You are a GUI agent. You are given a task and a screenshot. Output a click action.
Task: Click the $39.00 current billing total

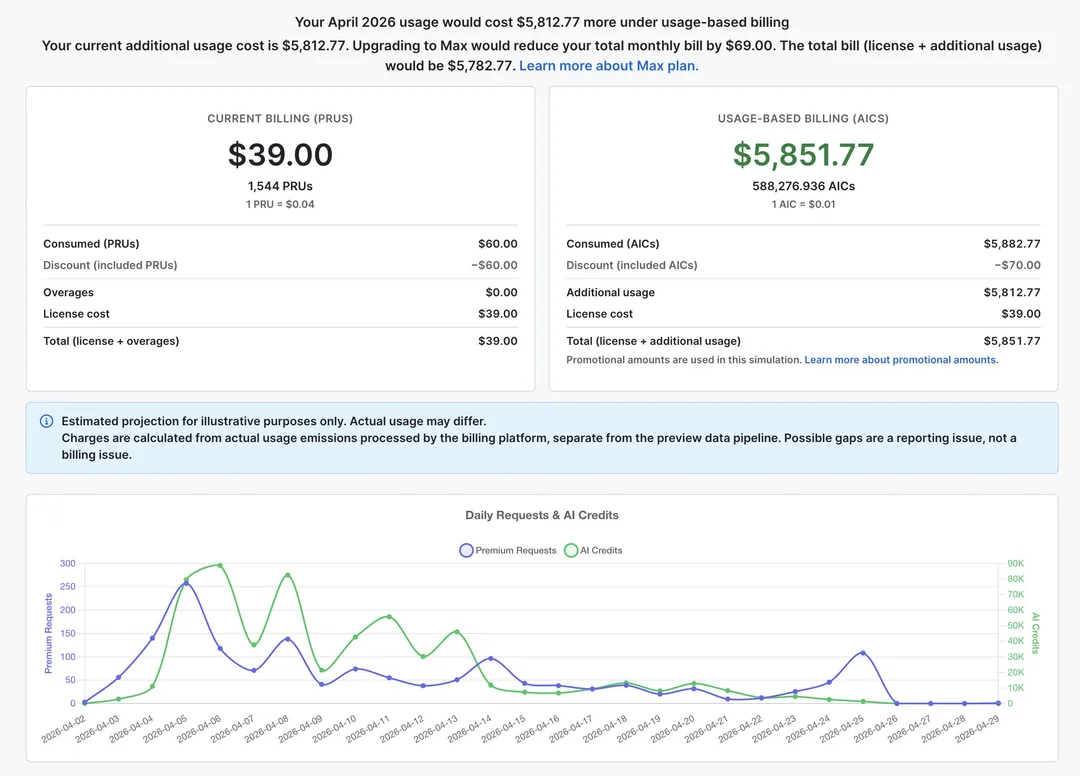point(280,154)
